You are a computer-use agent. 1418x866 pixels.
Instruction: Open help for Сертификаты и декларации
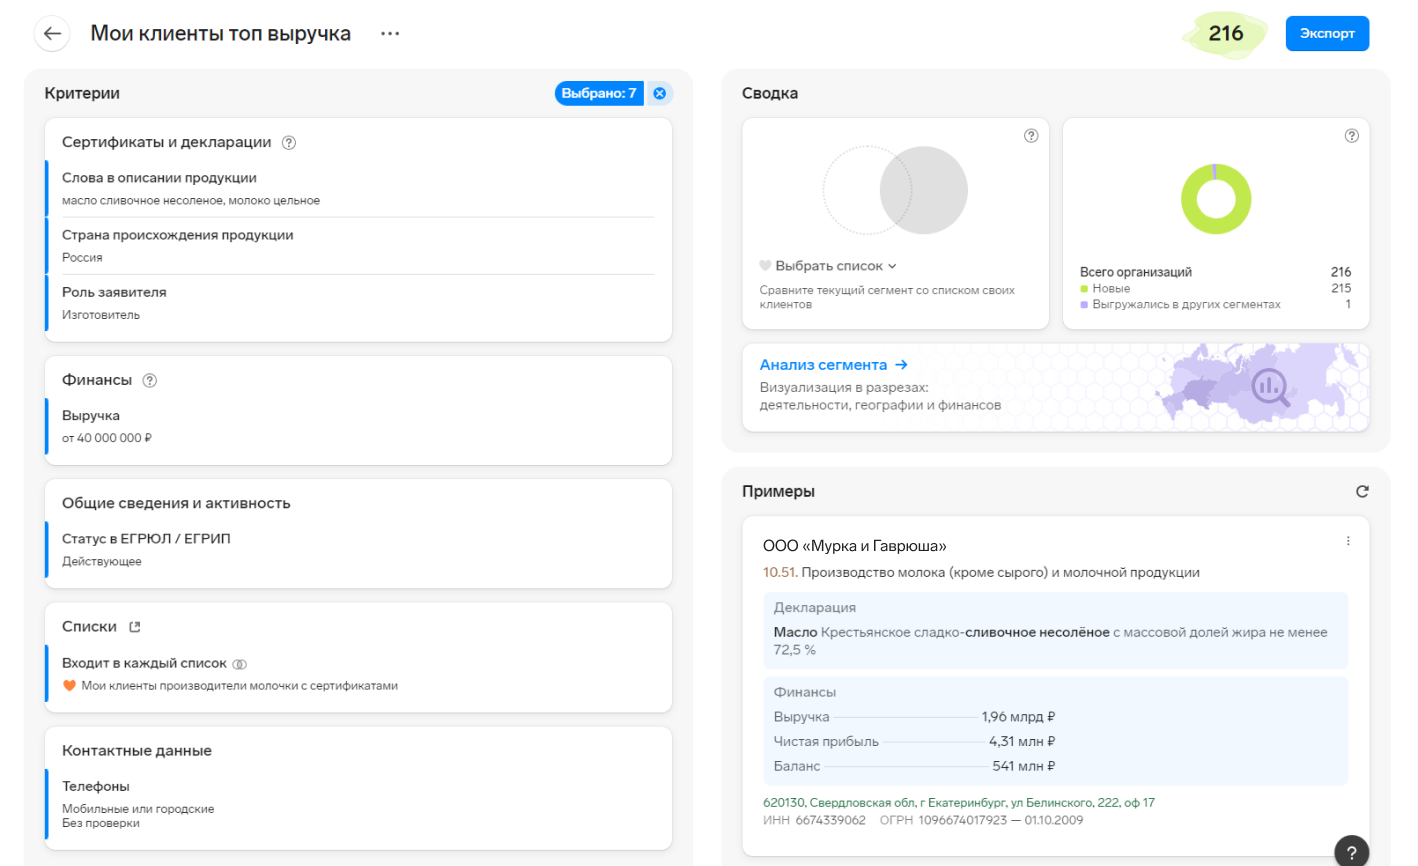pos(289,142)
